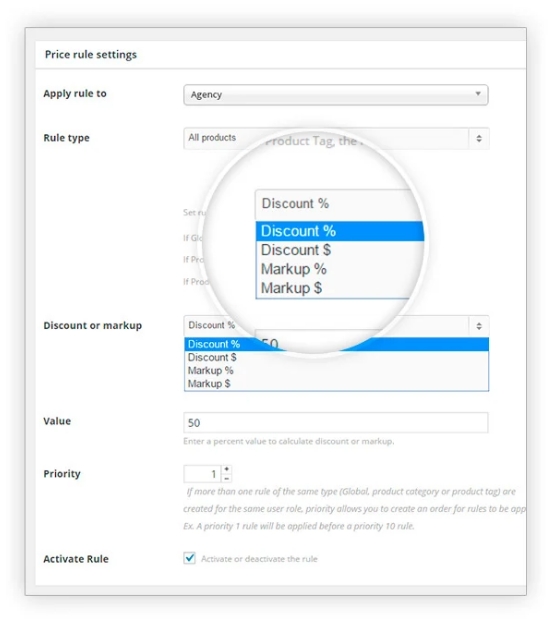Click the Activate or deactivate the rule label
The image size is (556, 624).
tap(259, 559)
